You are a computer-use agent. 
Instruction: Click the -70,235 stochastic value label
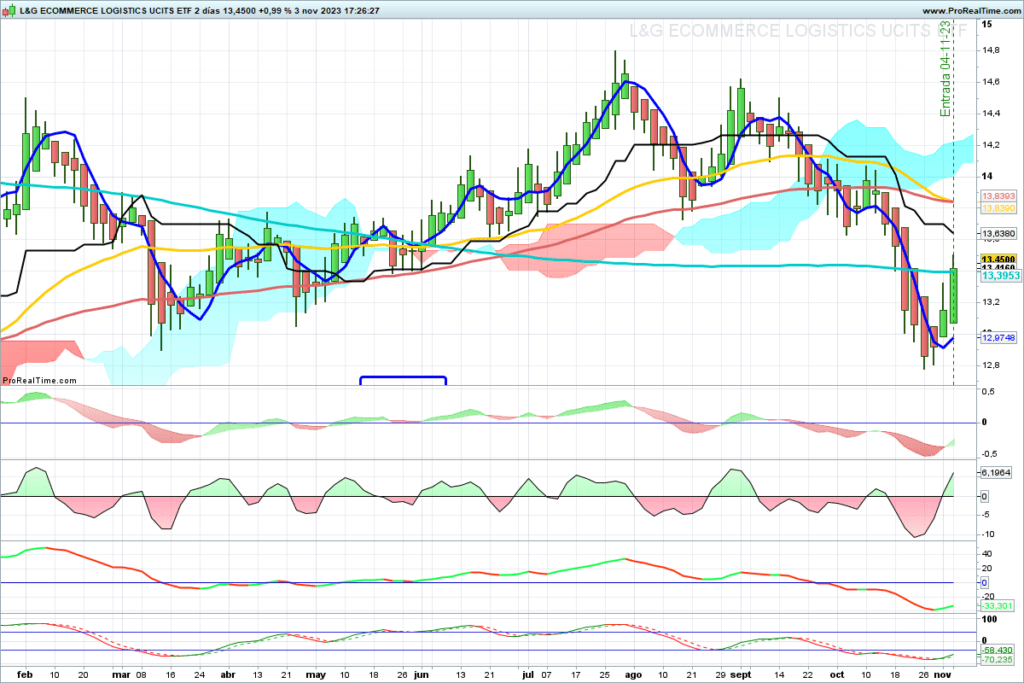coord(997,659)
